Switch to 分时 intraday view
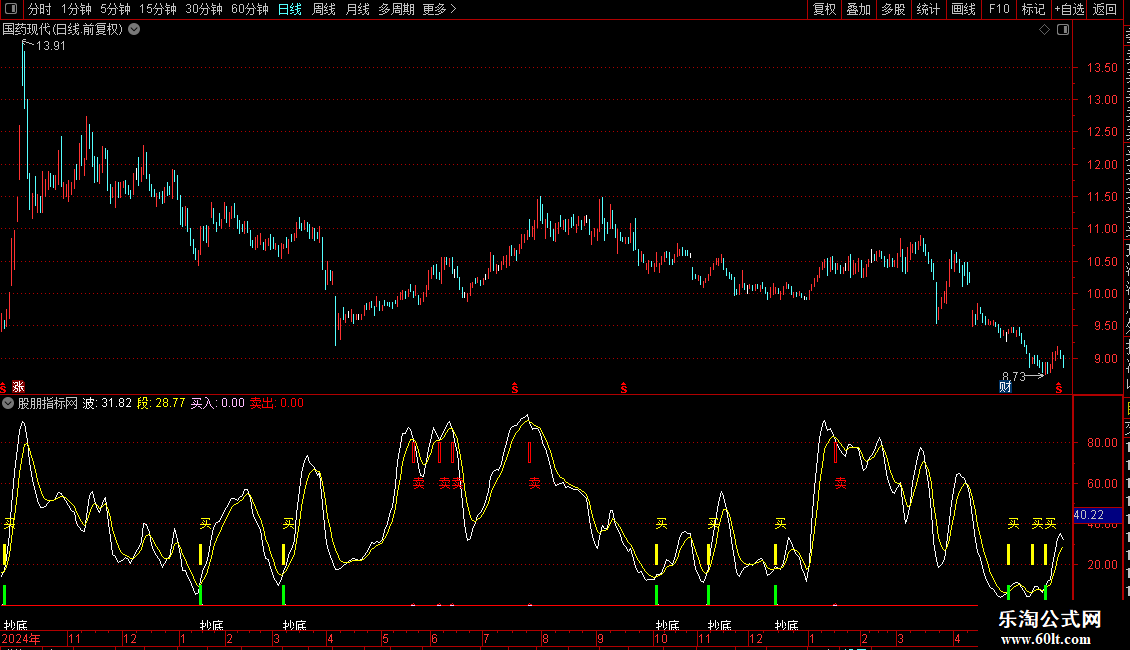Image resolution: width=1130 pixels, height=650 pixels. click(x=40, y=9)
